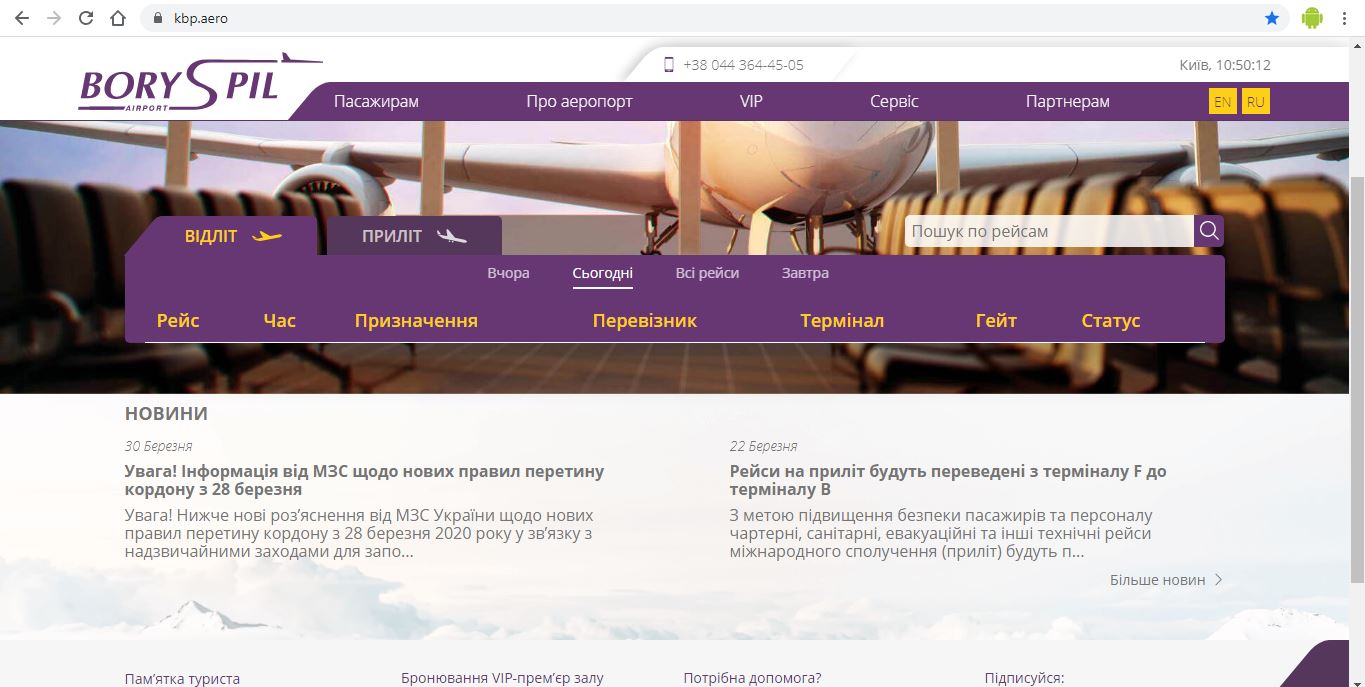Click the Android extension icon
The image size is (1365, 687).
(1312, 18)
